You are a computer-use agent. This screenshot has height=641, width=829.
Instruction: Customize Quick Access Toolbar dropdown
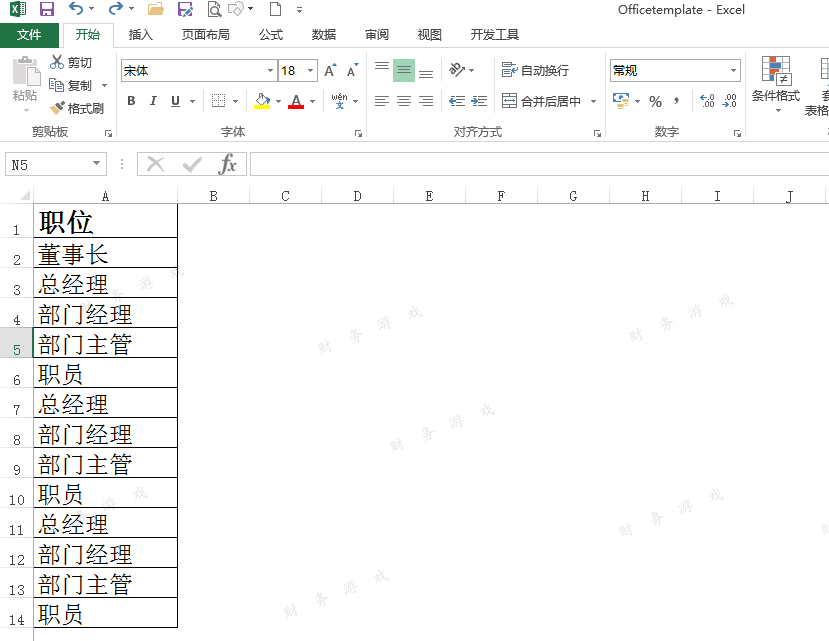tap(299, 10)
